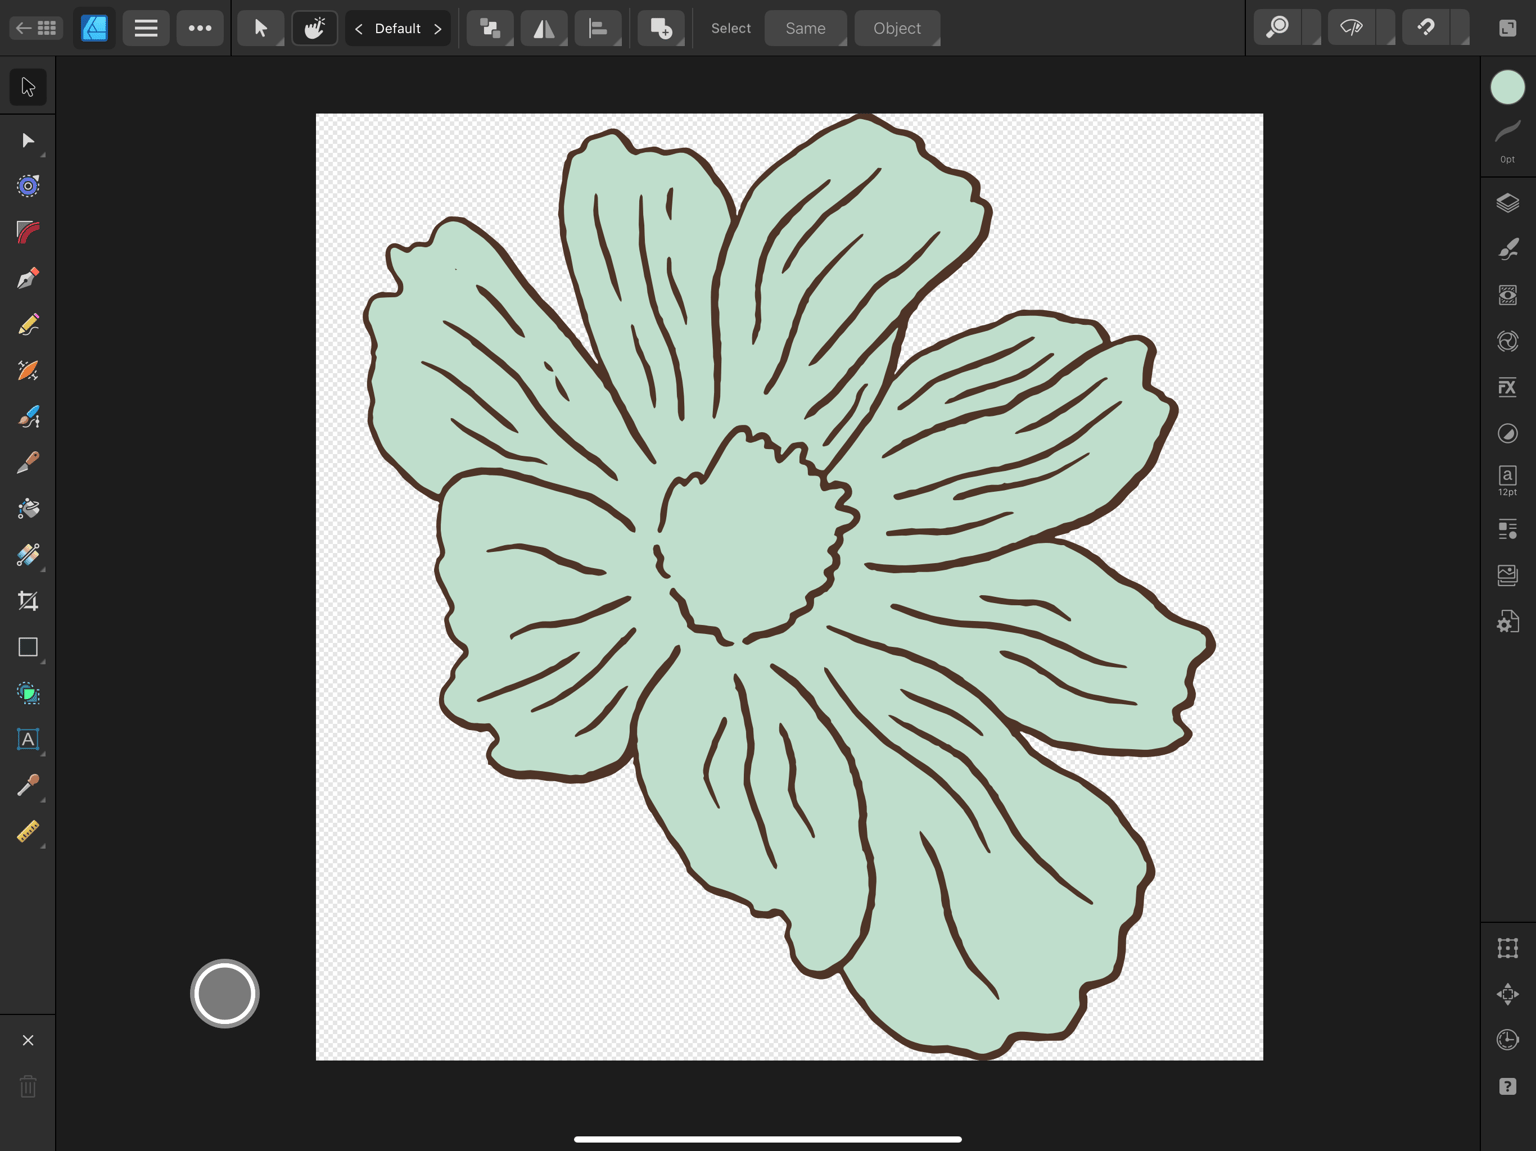1536x1151 pixels.
Task: Delete selection with the trash icon
Action: 28,1086
